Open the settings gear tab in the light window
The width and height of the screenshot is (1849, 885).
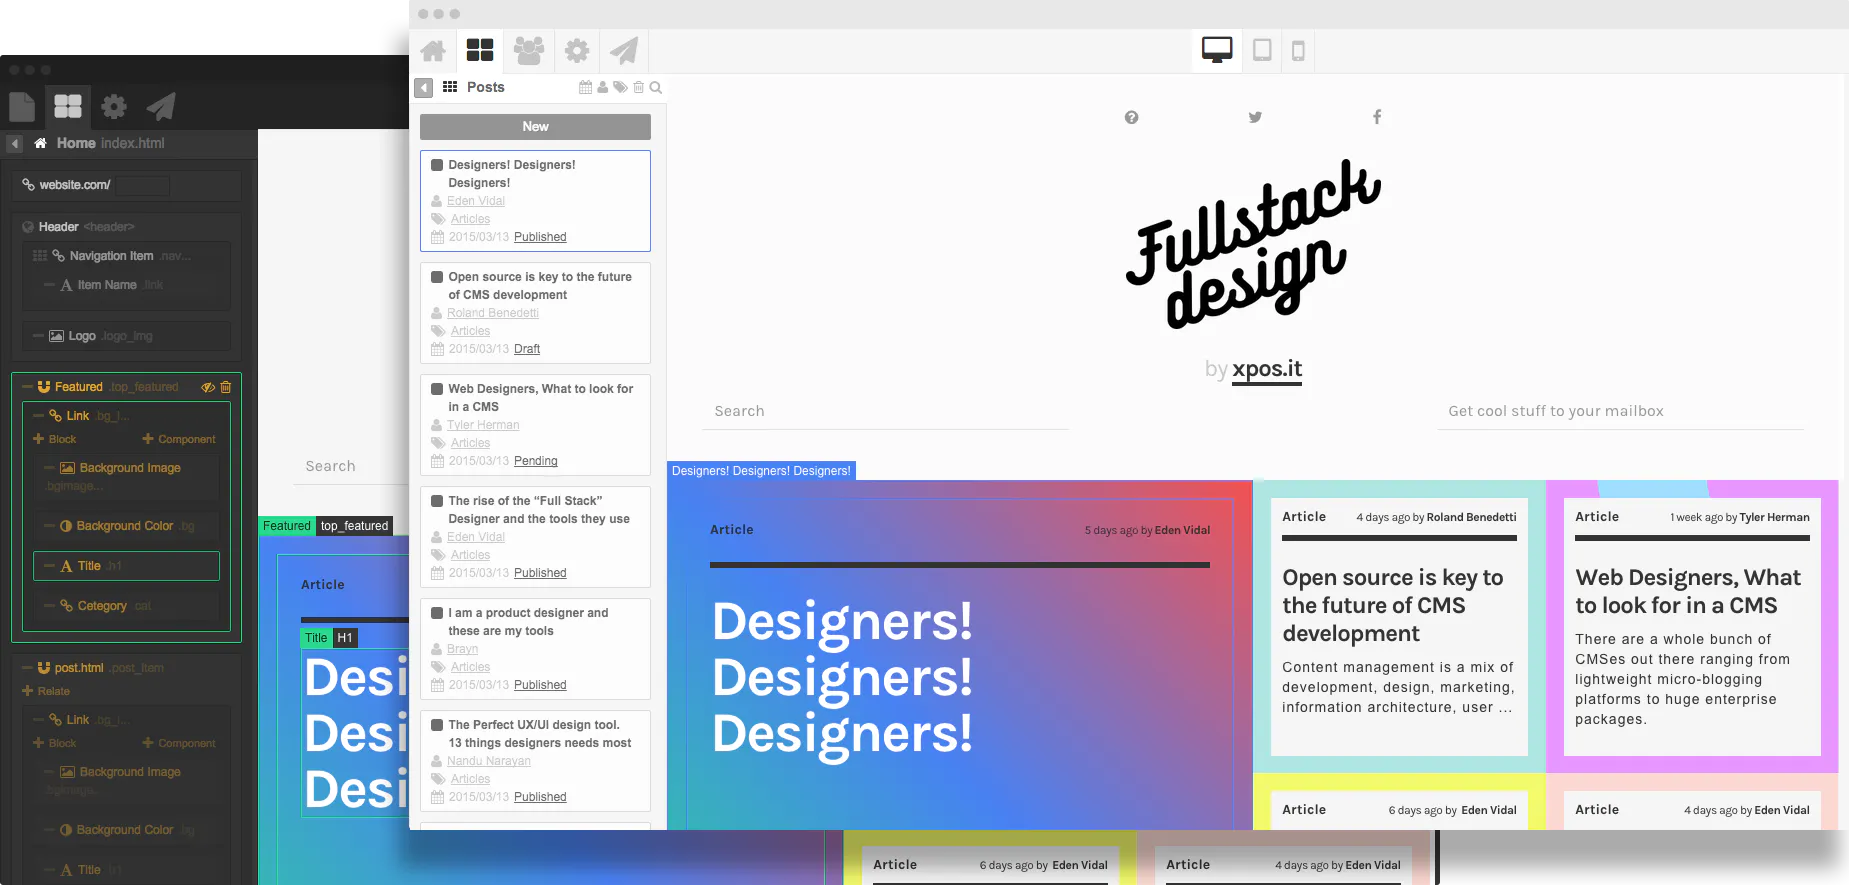coord(577,50)
